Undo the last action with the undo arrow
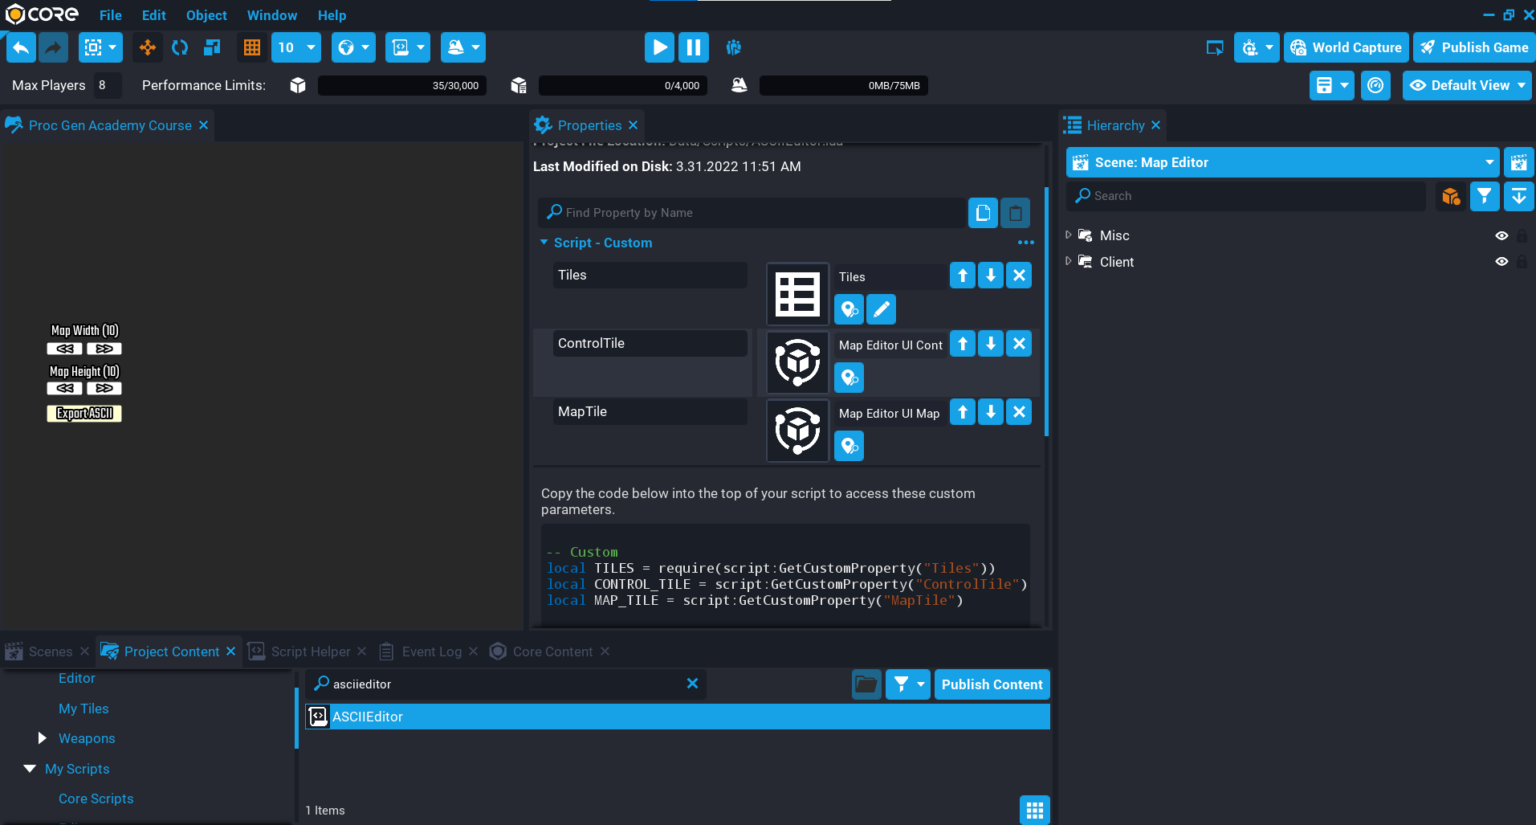The image size is (1536, 825). [21, 47]
